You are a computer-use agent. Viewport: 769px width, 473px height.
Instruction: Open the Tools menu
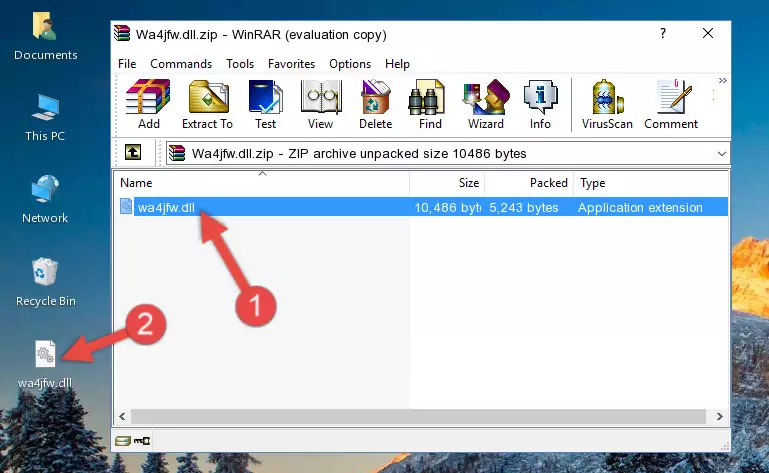pyautogui.click(x=240, y=64)
